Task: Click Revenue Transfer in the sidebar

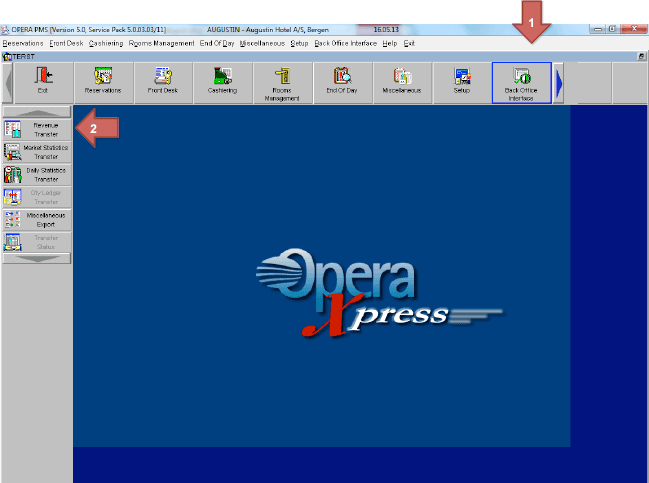Action: pos(37,129)
